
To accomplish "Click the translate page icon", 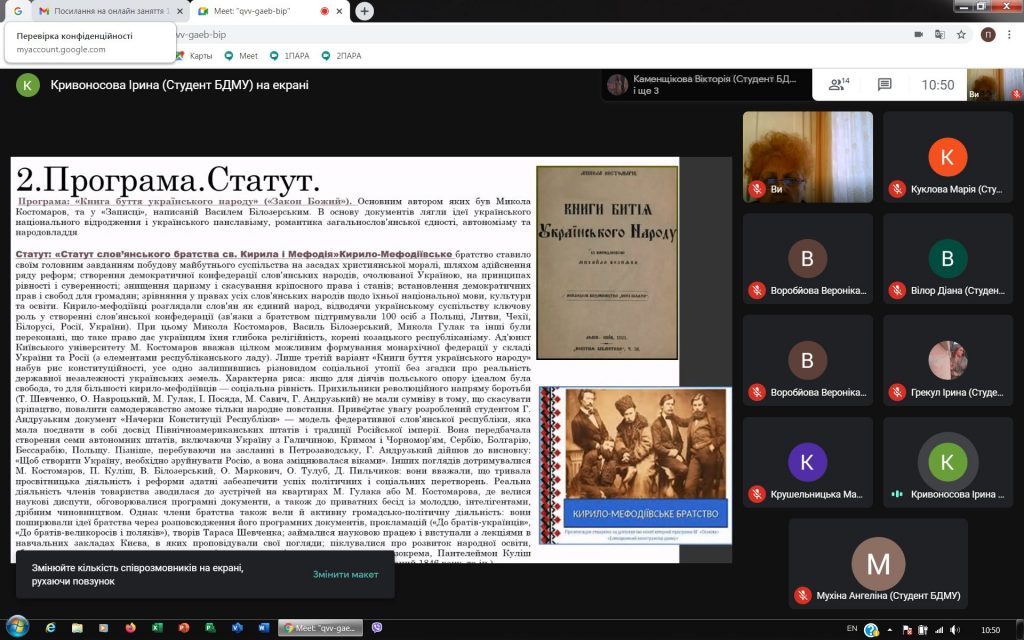I will pyautogui.click(x=940, y=34).
